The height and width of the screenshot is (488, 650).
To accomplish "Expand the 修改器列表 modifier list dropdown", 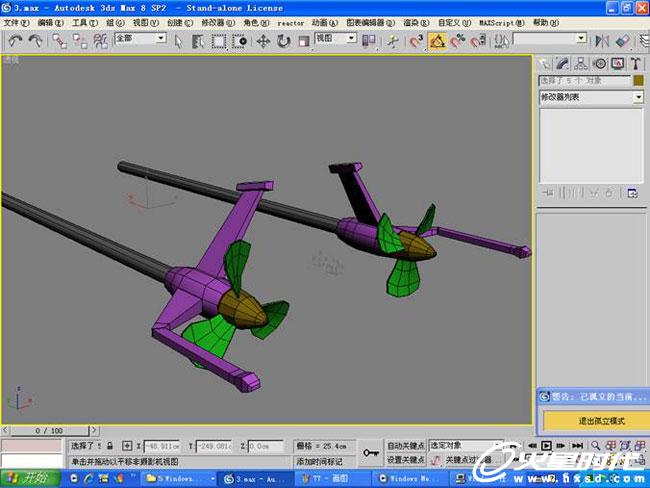I will click(x=591, y=97).
